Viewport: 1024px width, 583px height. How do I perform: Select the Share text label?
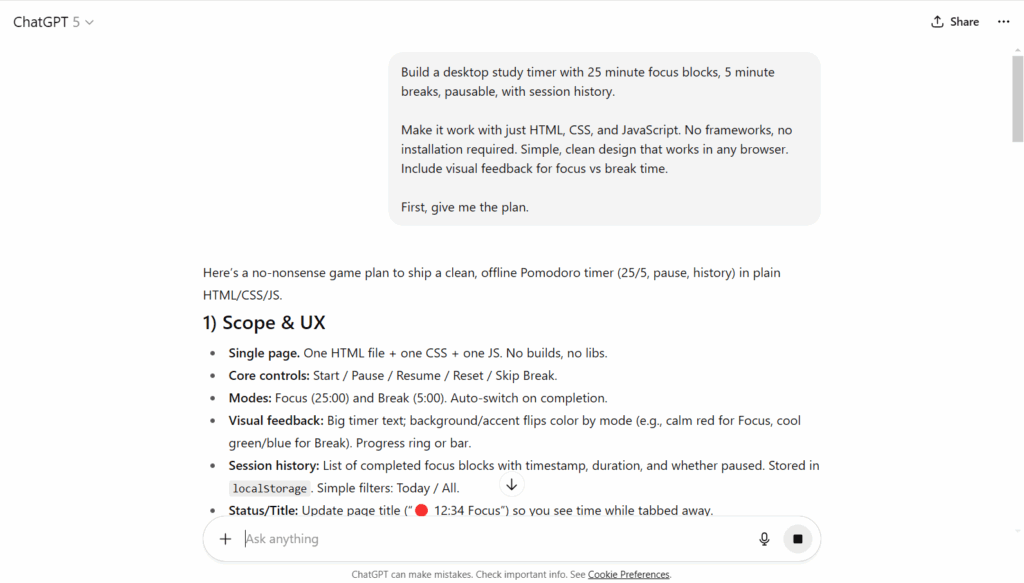964,22
